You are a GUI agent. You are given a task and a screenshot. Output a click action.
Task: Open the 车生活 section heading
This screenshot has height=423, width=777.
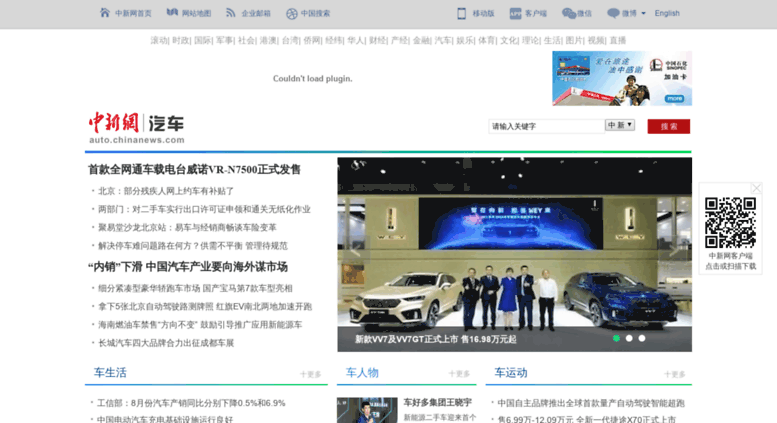(110, 373)
